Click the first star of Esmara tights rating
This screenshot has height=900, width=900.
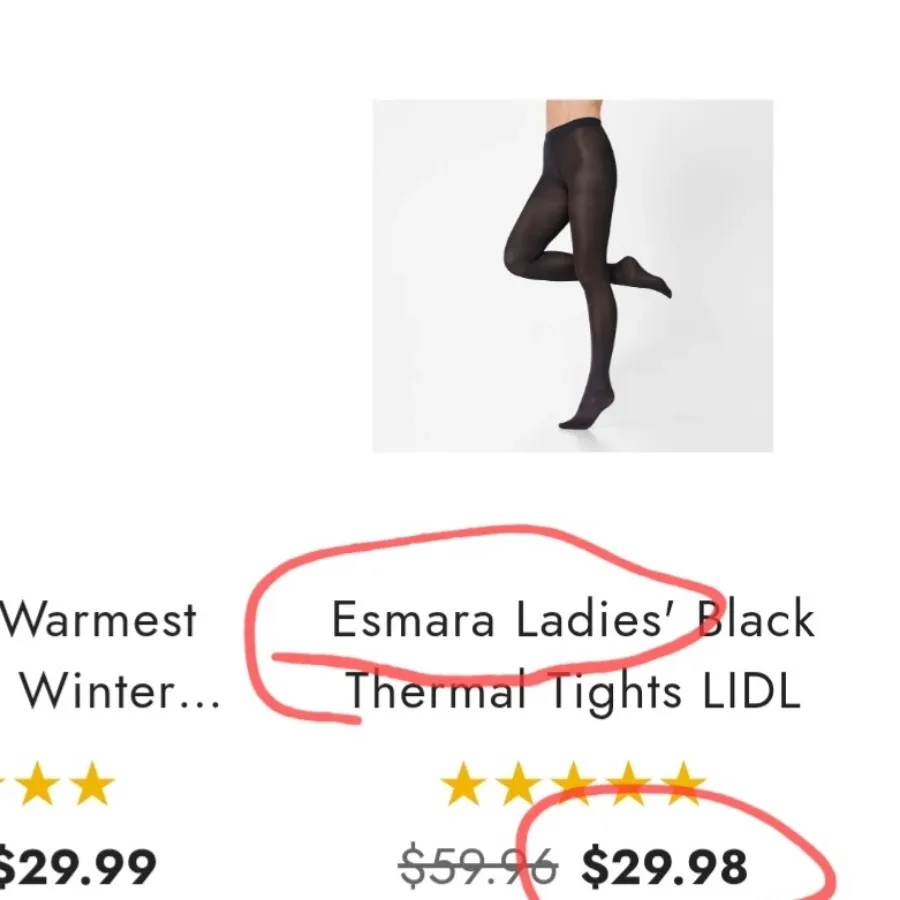tap(463, 783)
